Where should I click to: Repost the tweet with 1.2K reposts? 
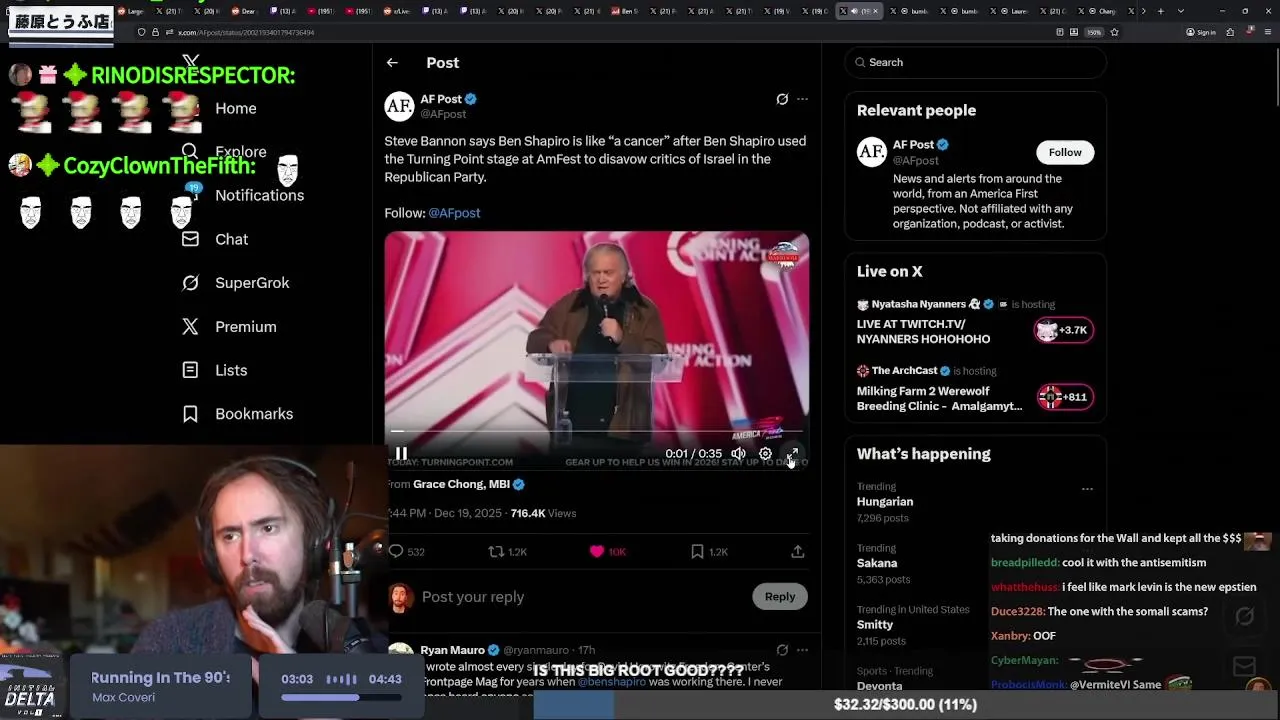(507, 552)
